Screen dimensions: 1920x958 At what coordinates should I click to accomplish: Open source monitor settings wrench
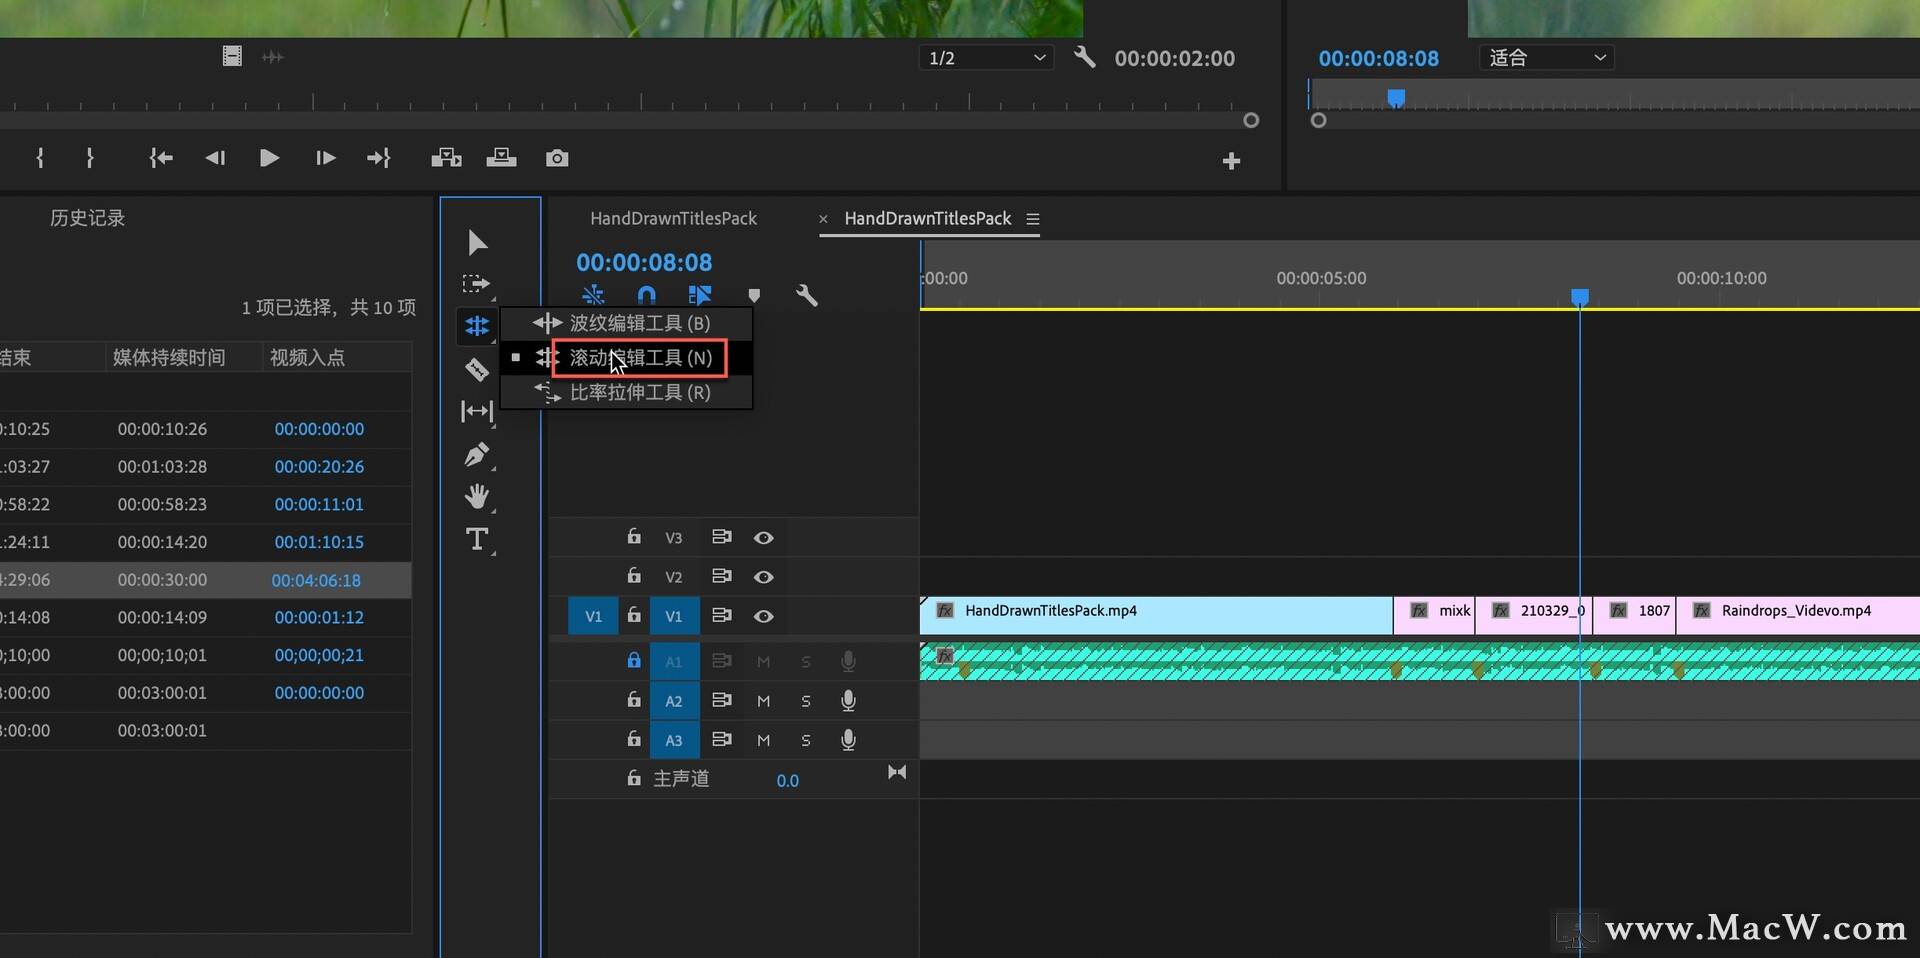[x=1085, y=57]
